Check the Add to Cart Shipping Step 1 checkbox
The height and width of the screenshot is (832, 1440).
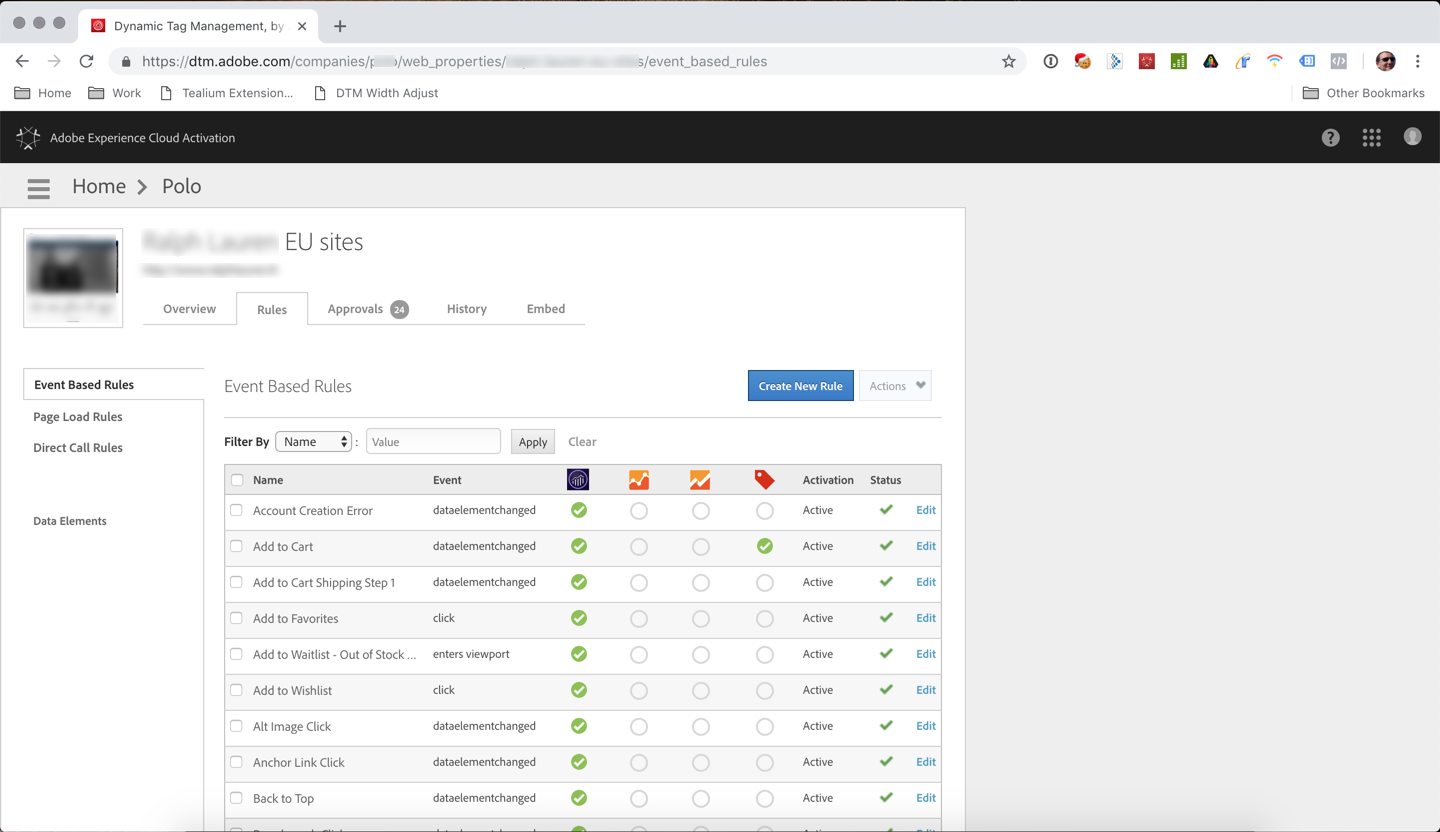[x=236, y=582]
